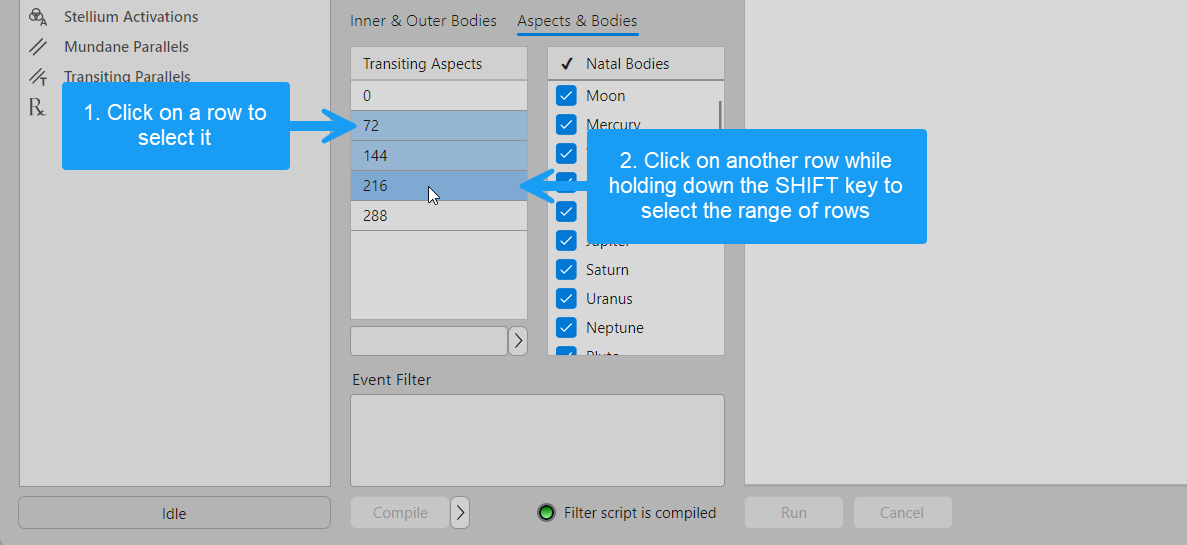Open the arrow button beside Compile
The height and width of the screenshot is (545, 1187).
[460, 512]
